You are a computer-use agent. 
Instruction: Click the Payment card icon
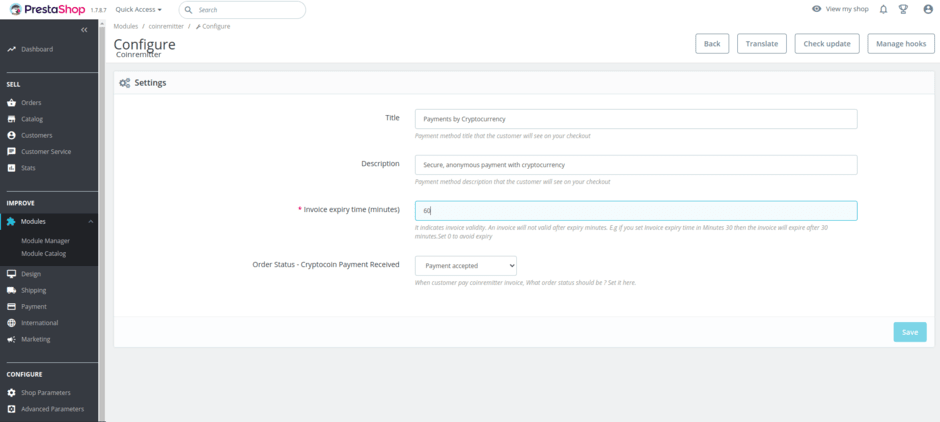[11, 306]
